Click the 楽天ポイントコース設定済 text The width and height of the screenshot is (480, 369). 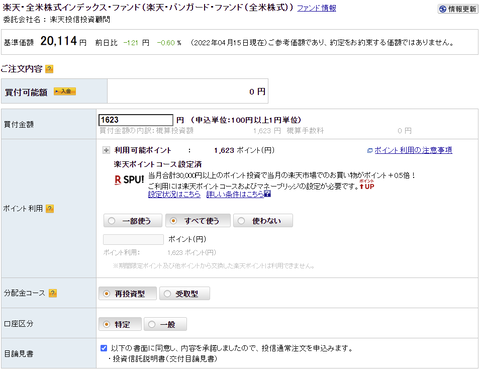point(157,164)
